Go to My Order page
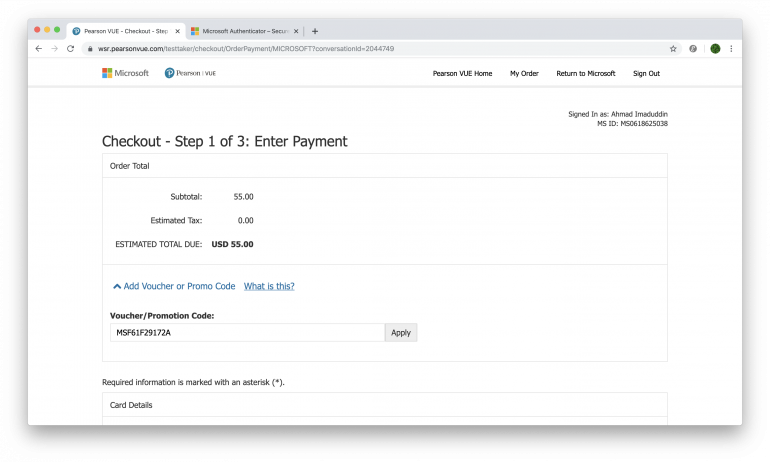 pyautogui.click(x=524, y=73)
